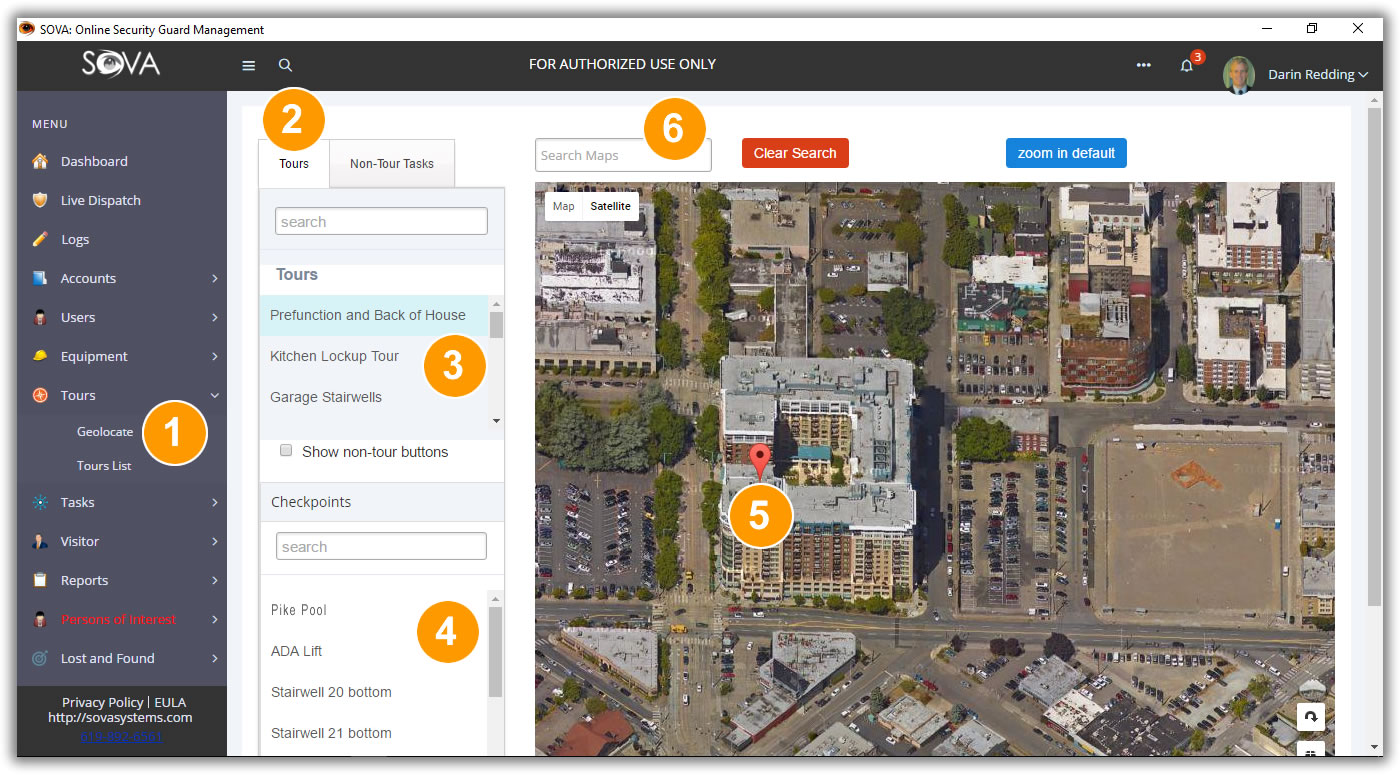The image size is (1400, 775).
Task: Open the Privacy Policy link
Action: (103, 702)
